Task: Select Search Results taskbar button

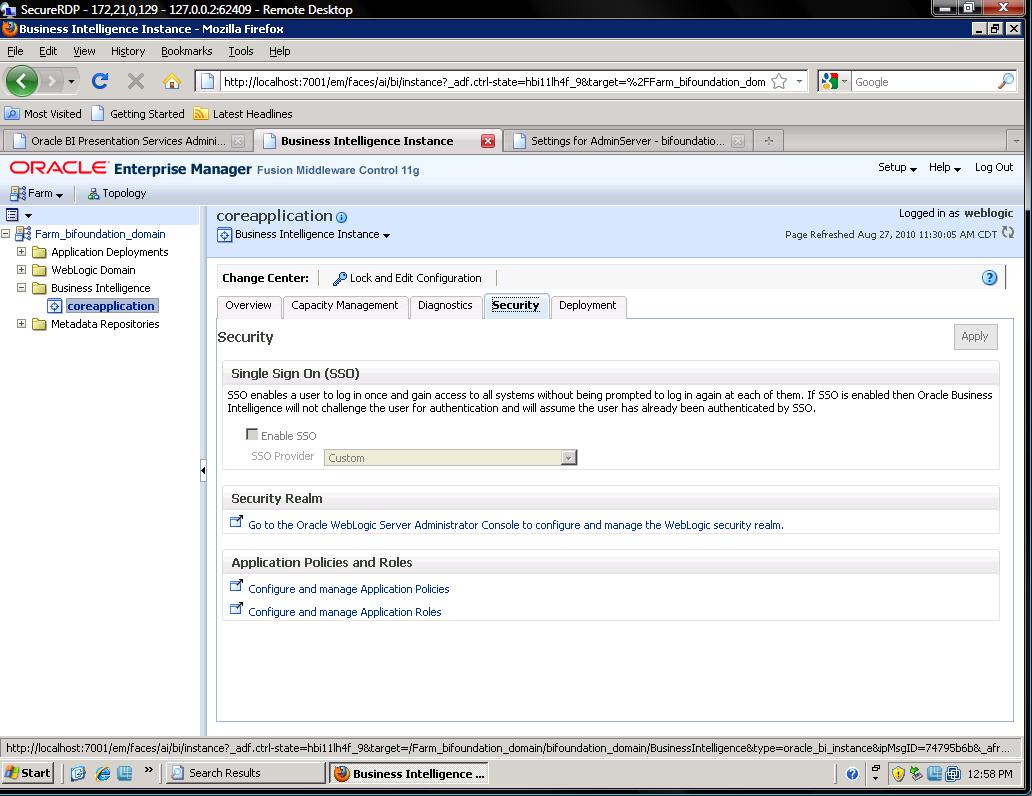Action: pos(245,773)
